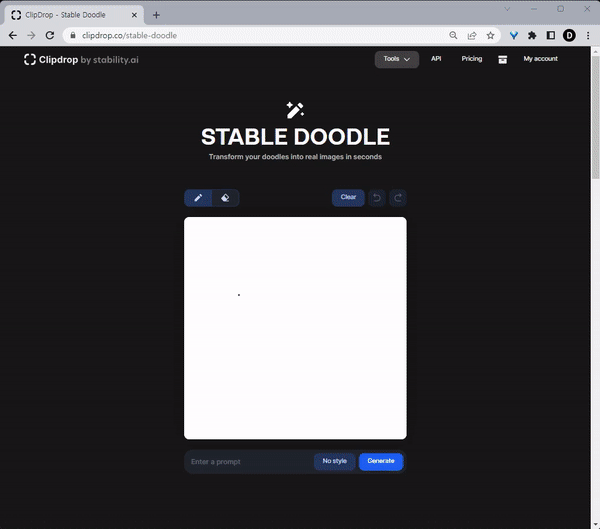Click the address bar URL clipdrop.co/stable-doodle
Screen dimensions: 600x529
tap(129, 36)
